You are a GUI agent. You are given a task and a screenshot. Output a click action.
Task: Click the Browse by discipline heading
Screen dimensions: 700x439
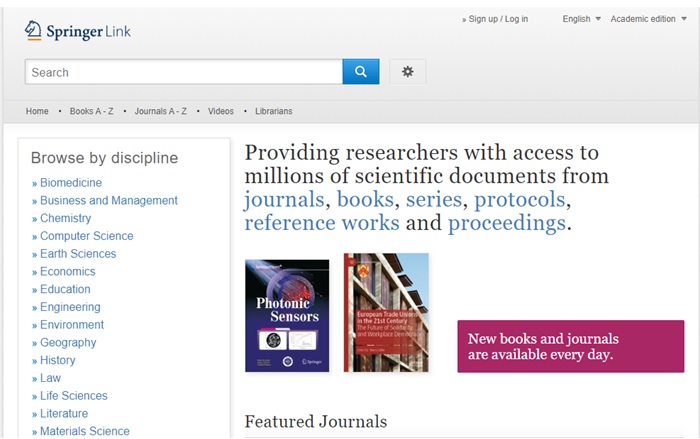(104, 158)
